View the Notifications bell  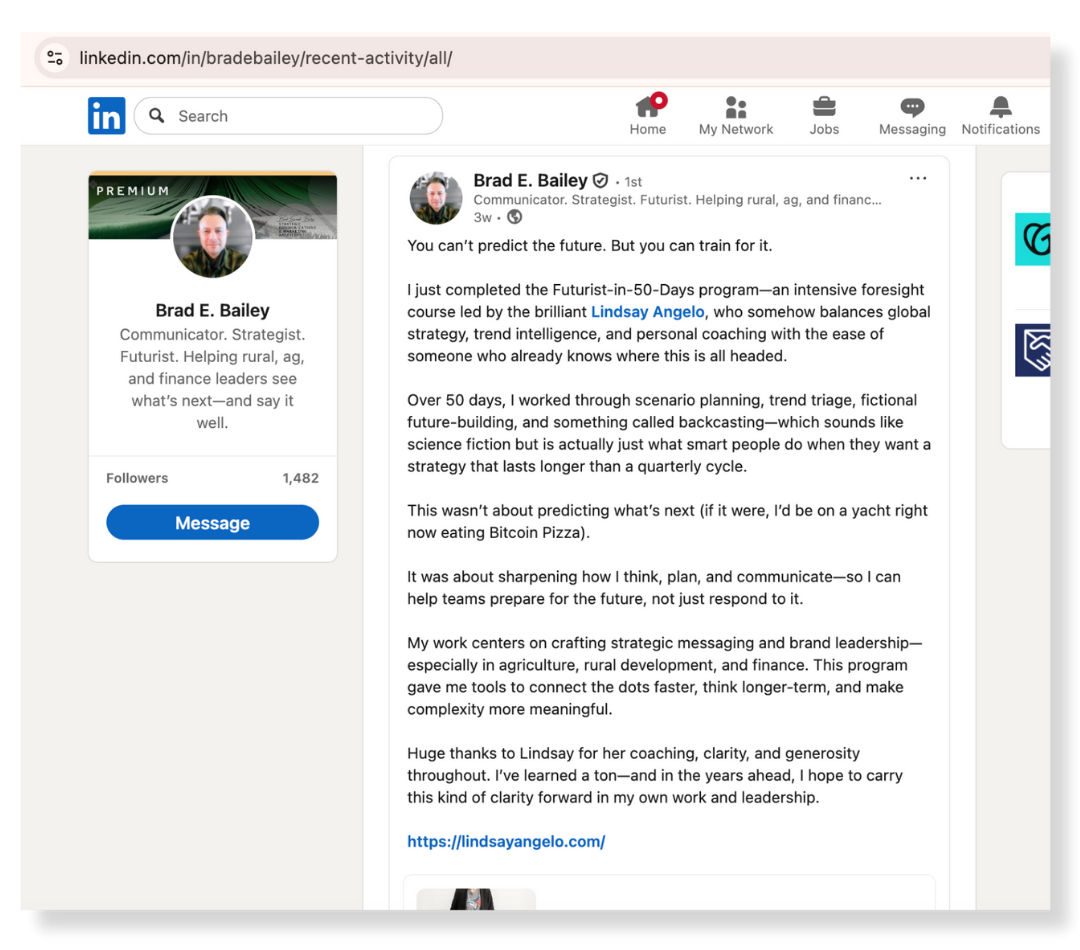[x=1000, y=115]
